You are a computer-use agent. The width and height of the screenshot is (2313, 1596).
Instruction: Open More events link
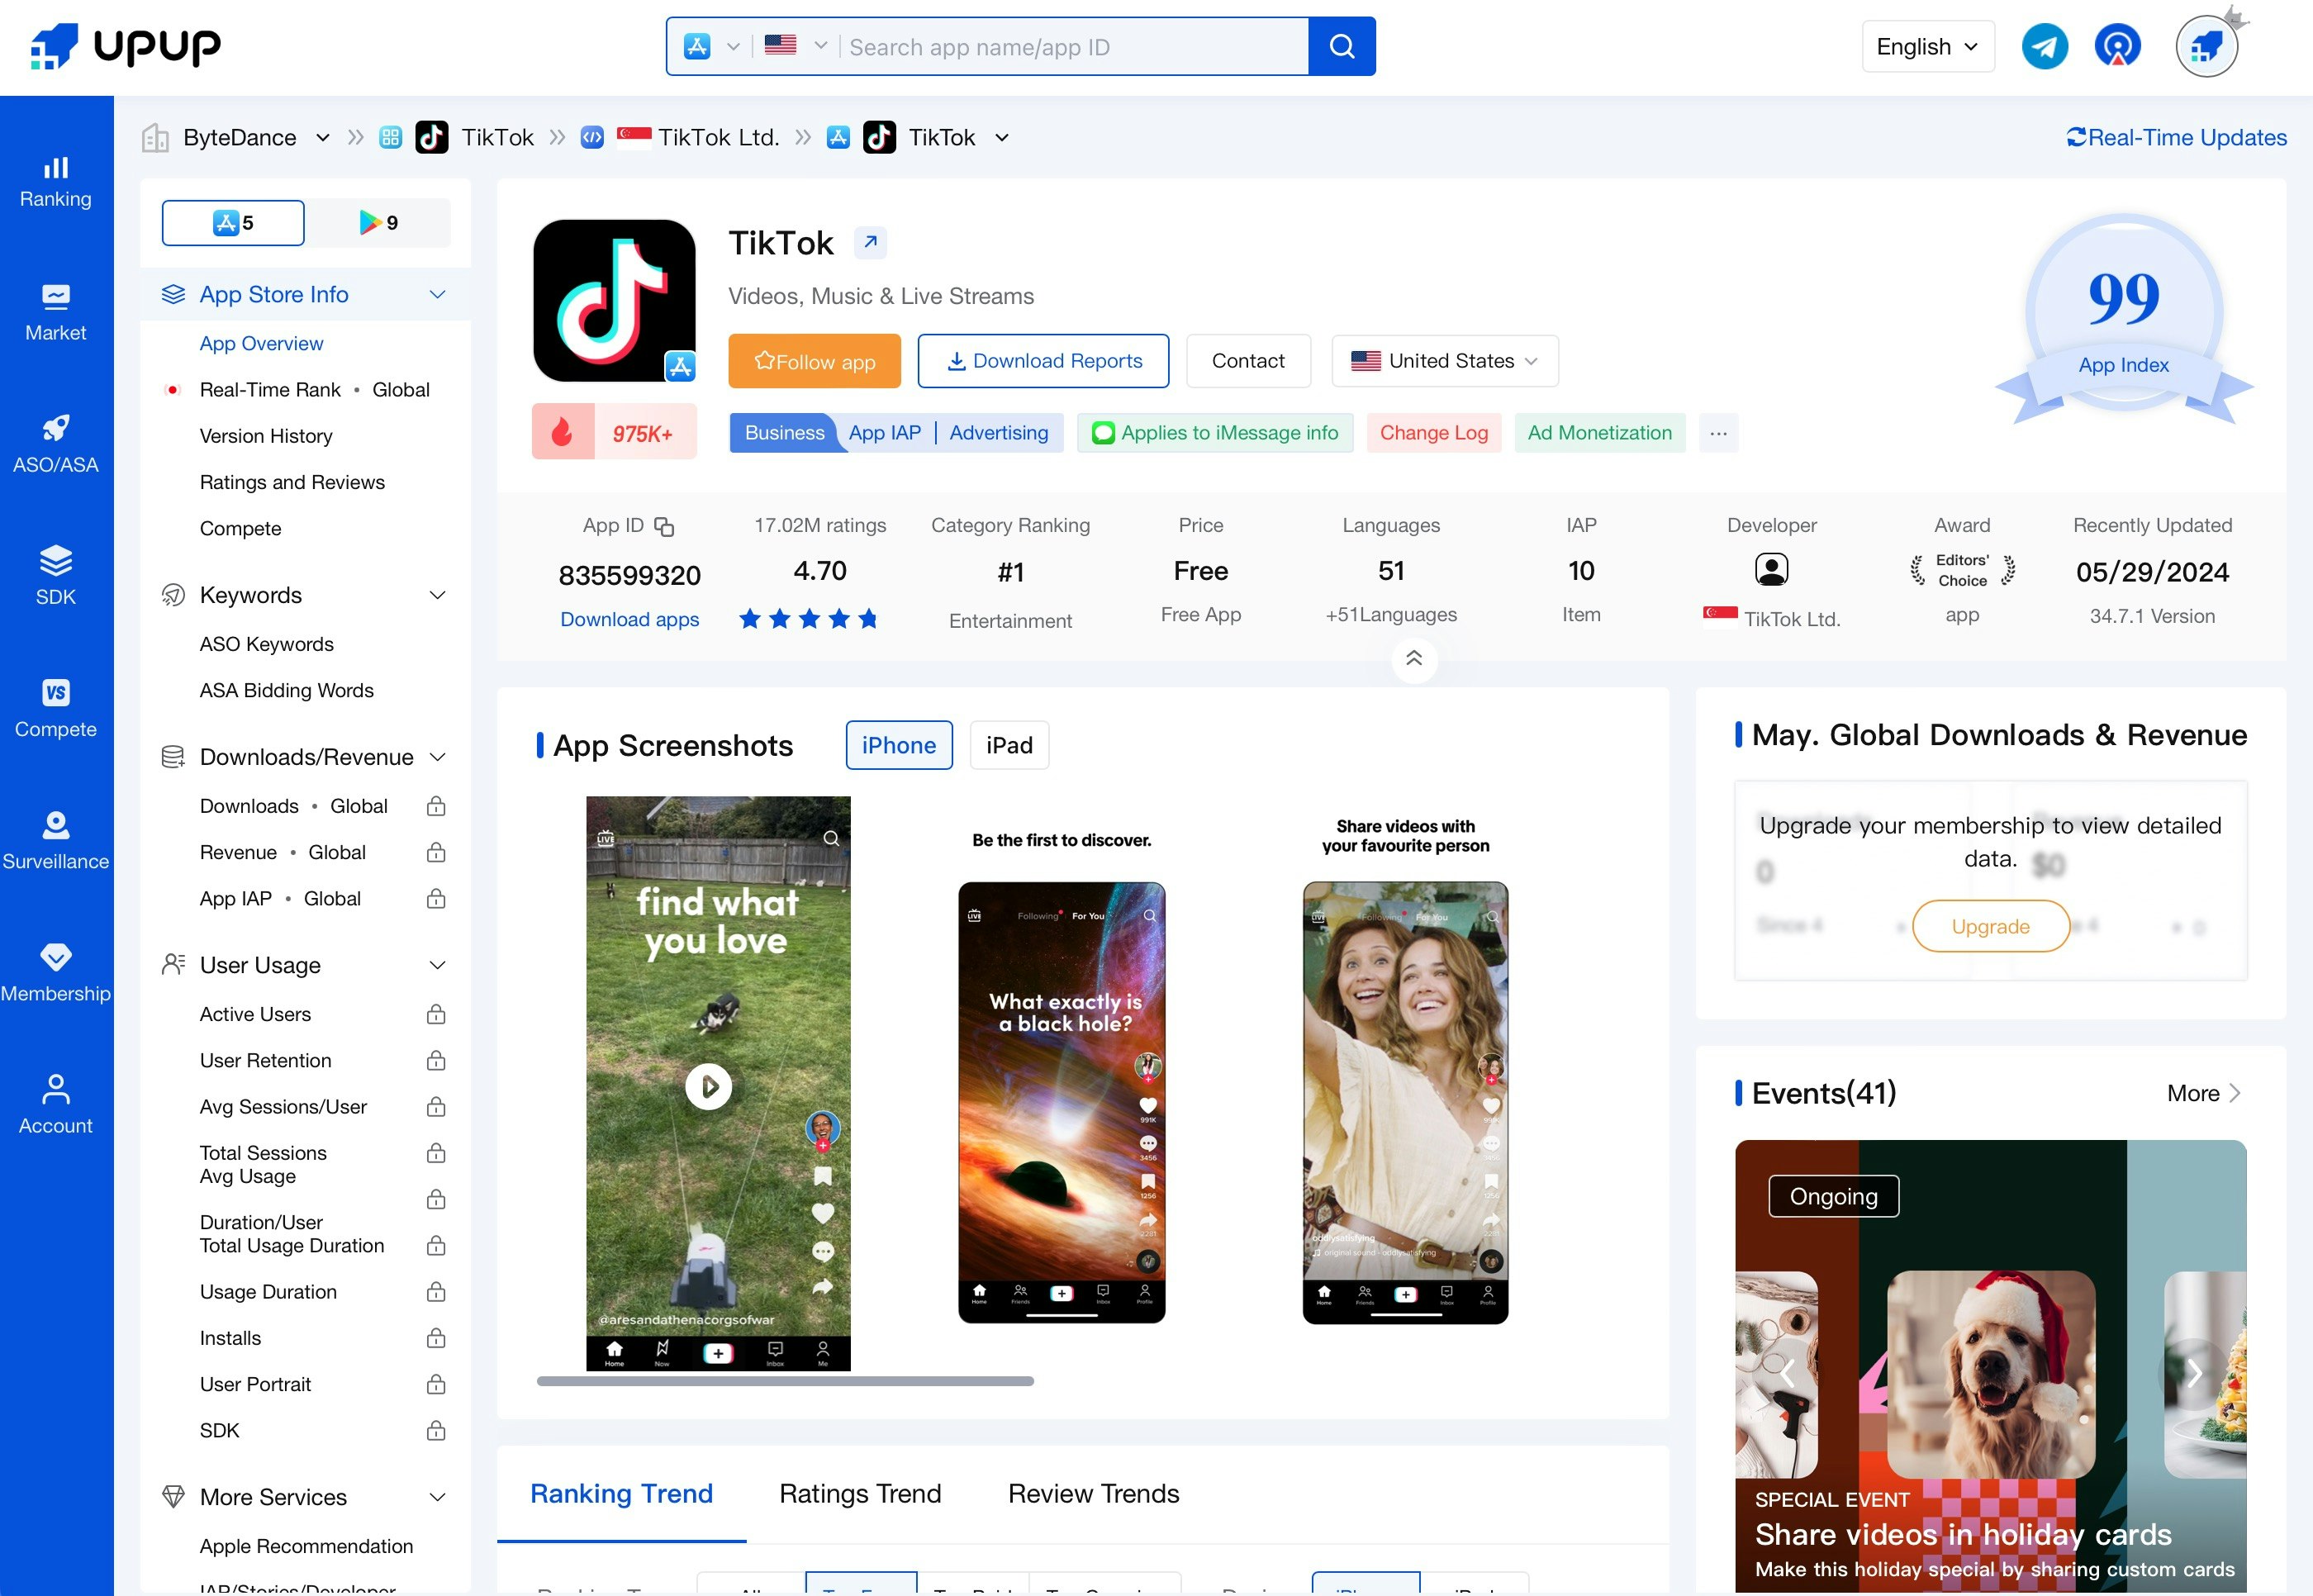click(x=2203, y=1093)
